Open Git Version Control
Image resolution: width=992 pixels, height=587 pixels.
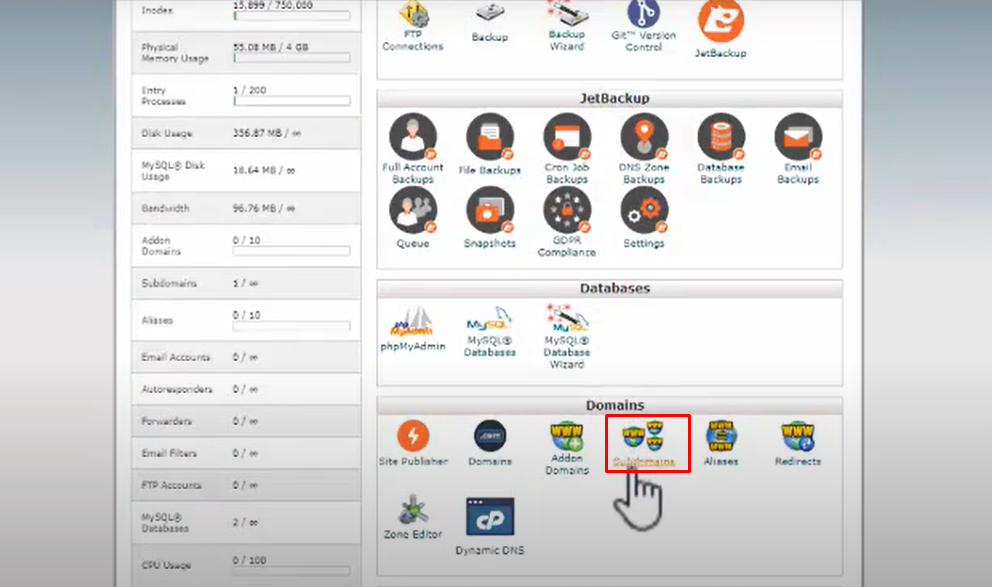pos(643,25)
